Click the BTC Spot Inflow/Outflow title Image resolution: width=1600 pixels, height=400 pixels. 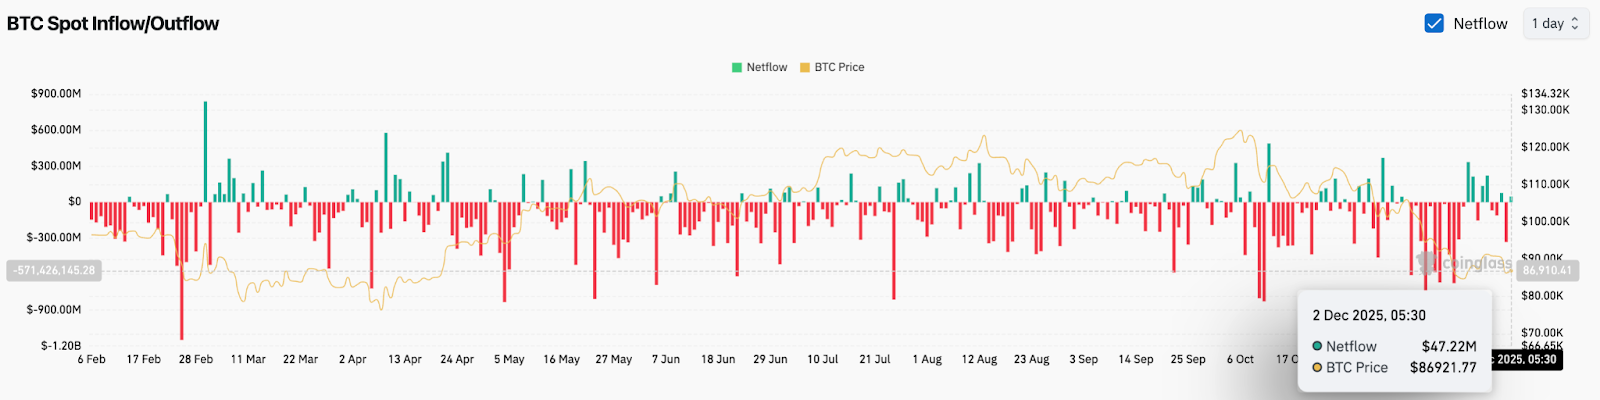click(x=113, y=23)
